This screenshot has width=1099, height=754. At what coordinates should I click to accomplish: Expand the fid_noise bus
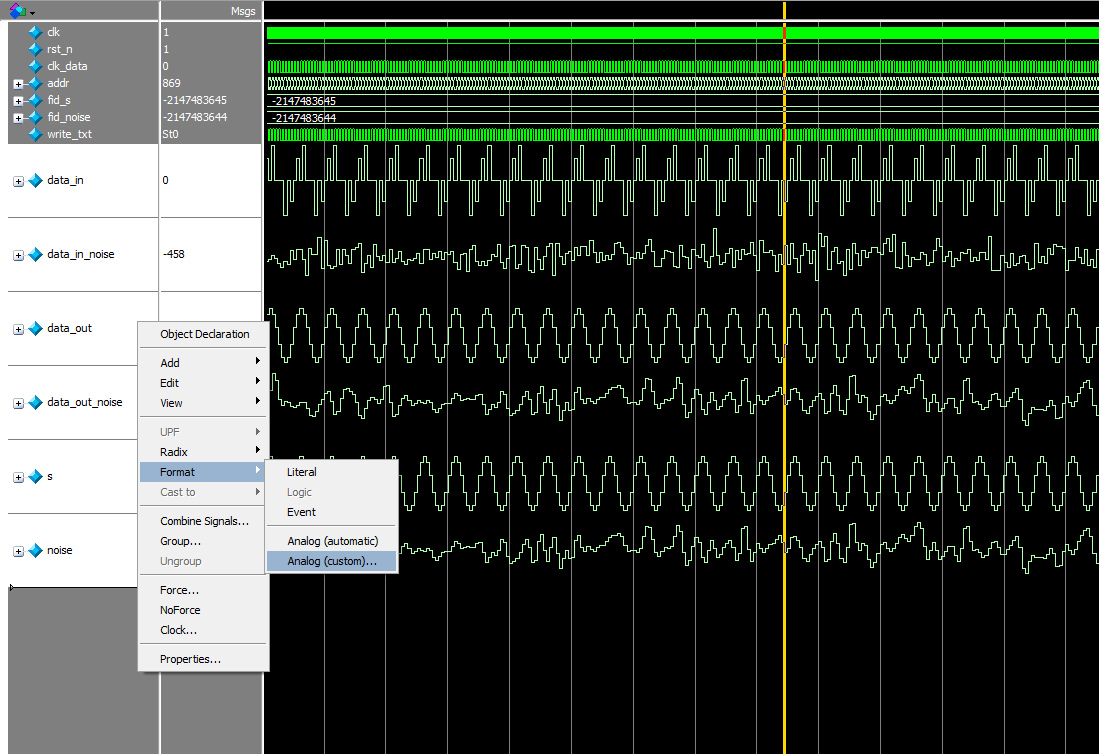click(18, 118)
